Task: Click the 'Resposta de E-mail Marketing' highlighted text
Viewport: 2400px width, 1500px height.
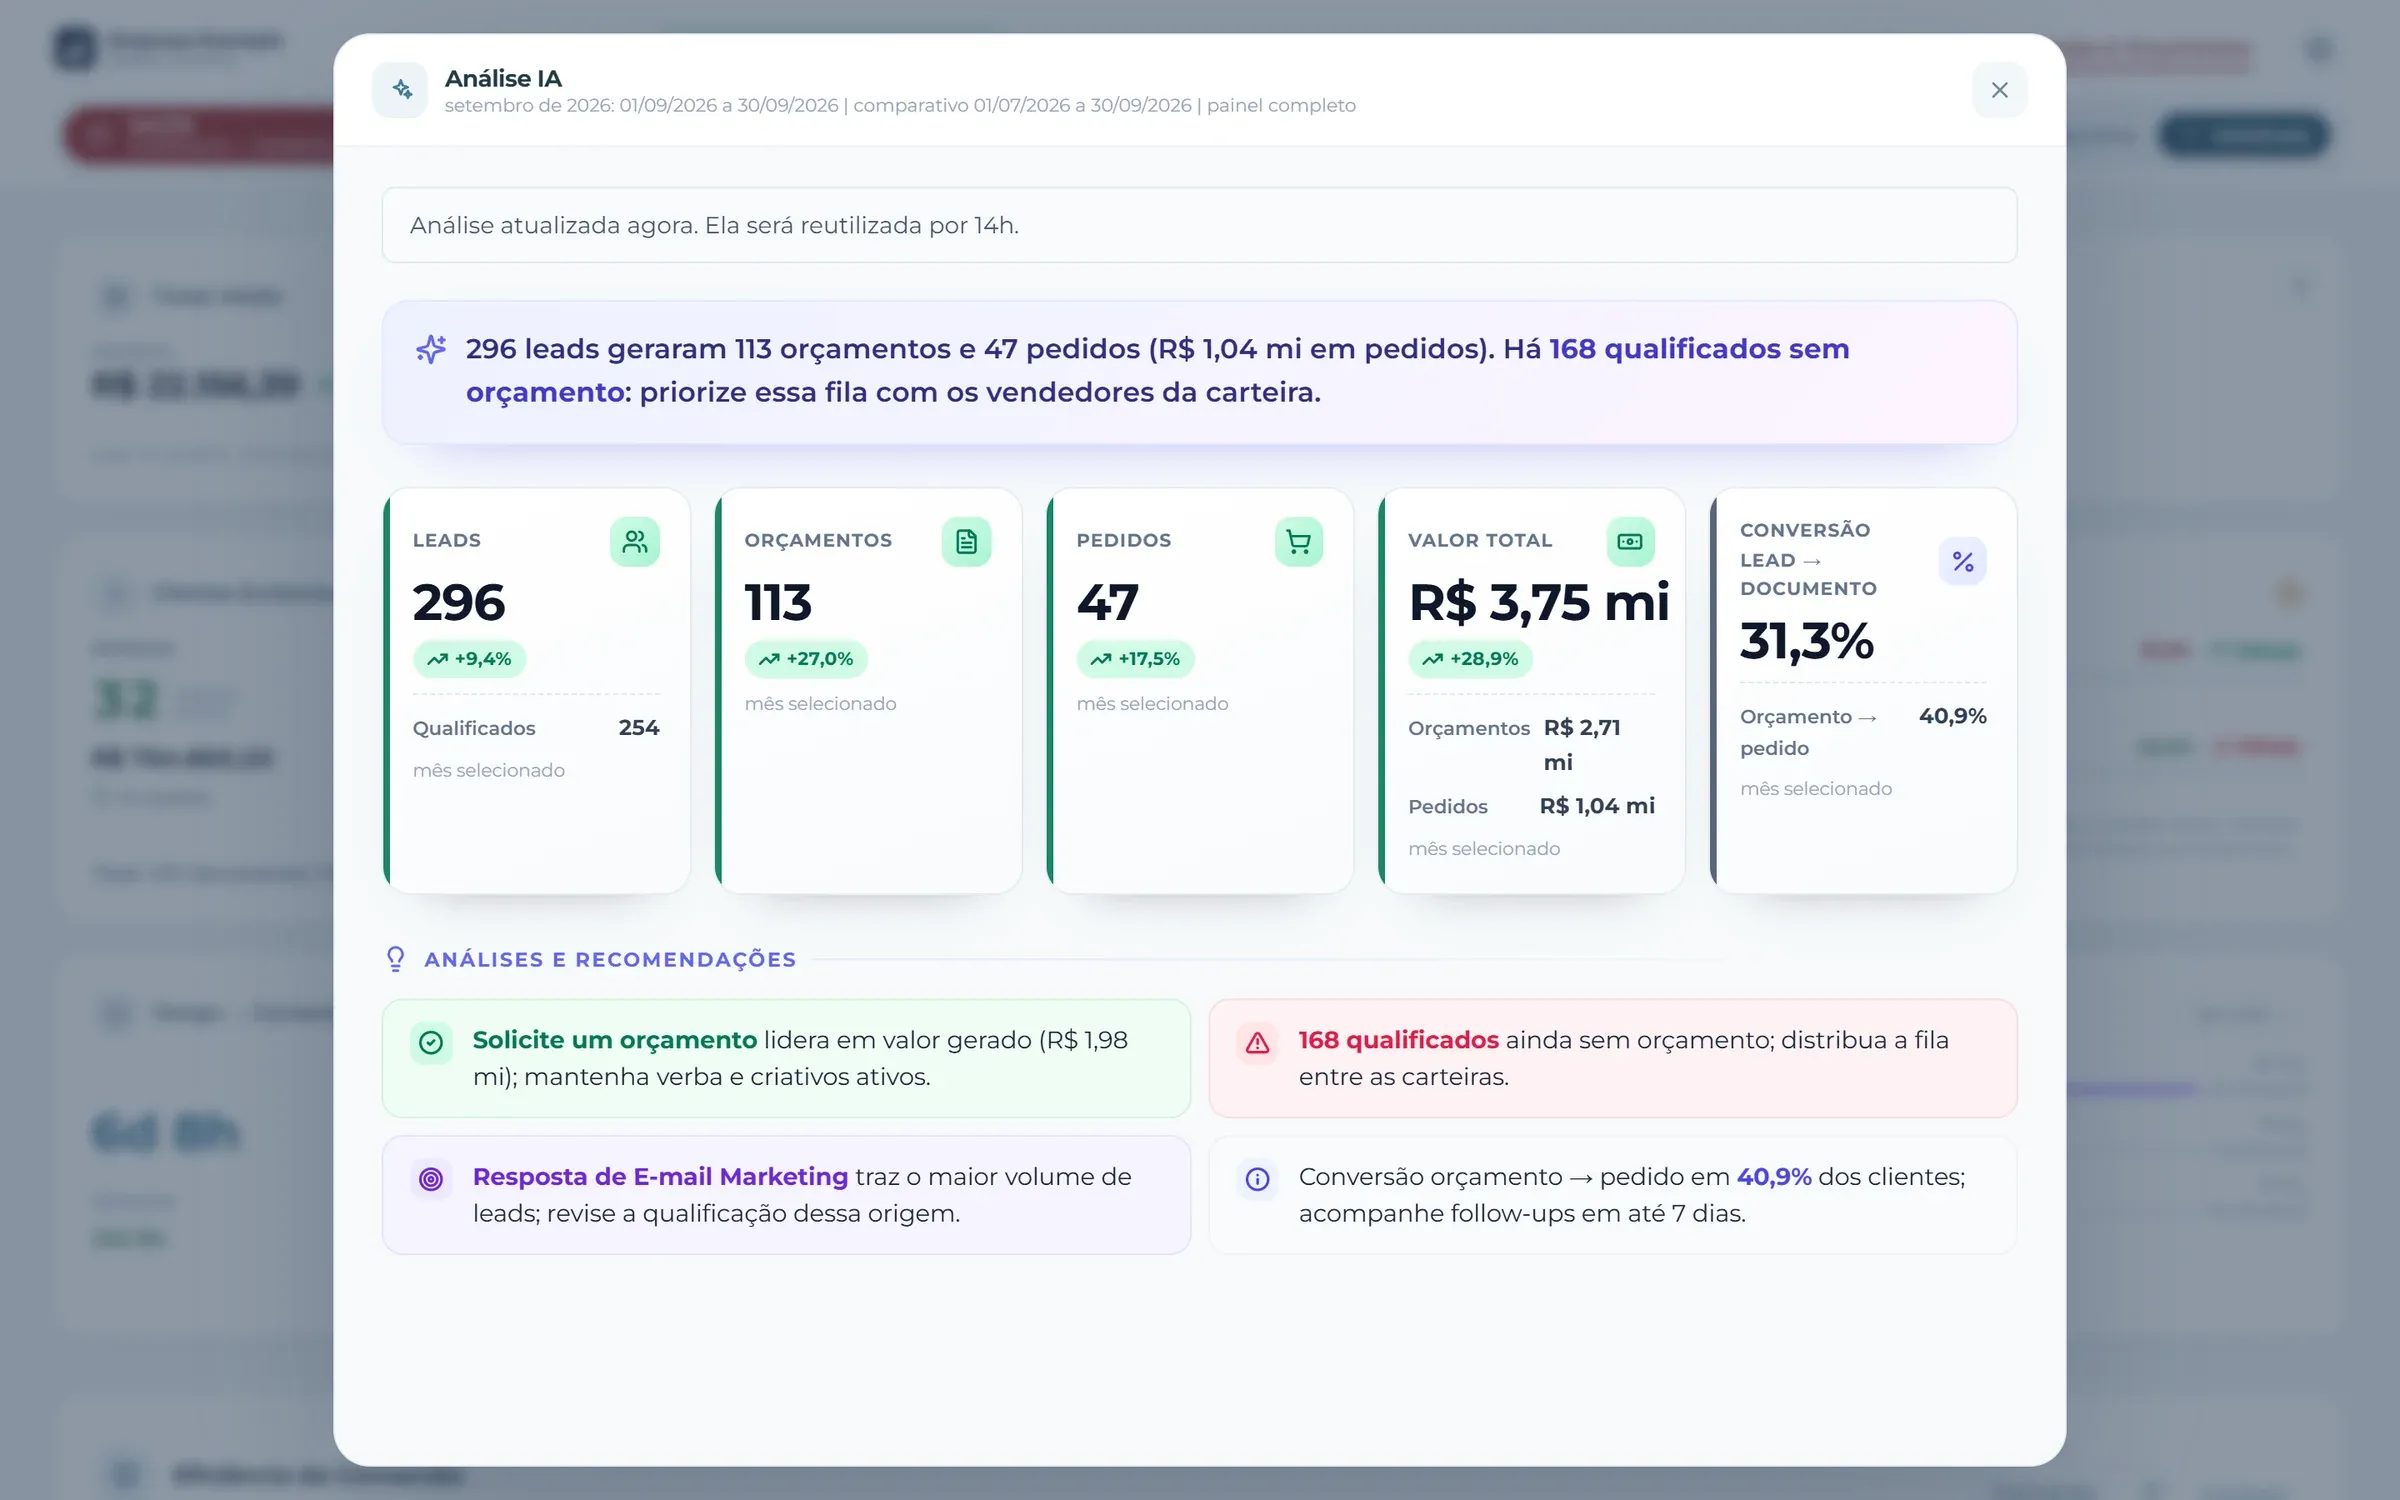Action: pyautogui.click(x=660, y=1177)
